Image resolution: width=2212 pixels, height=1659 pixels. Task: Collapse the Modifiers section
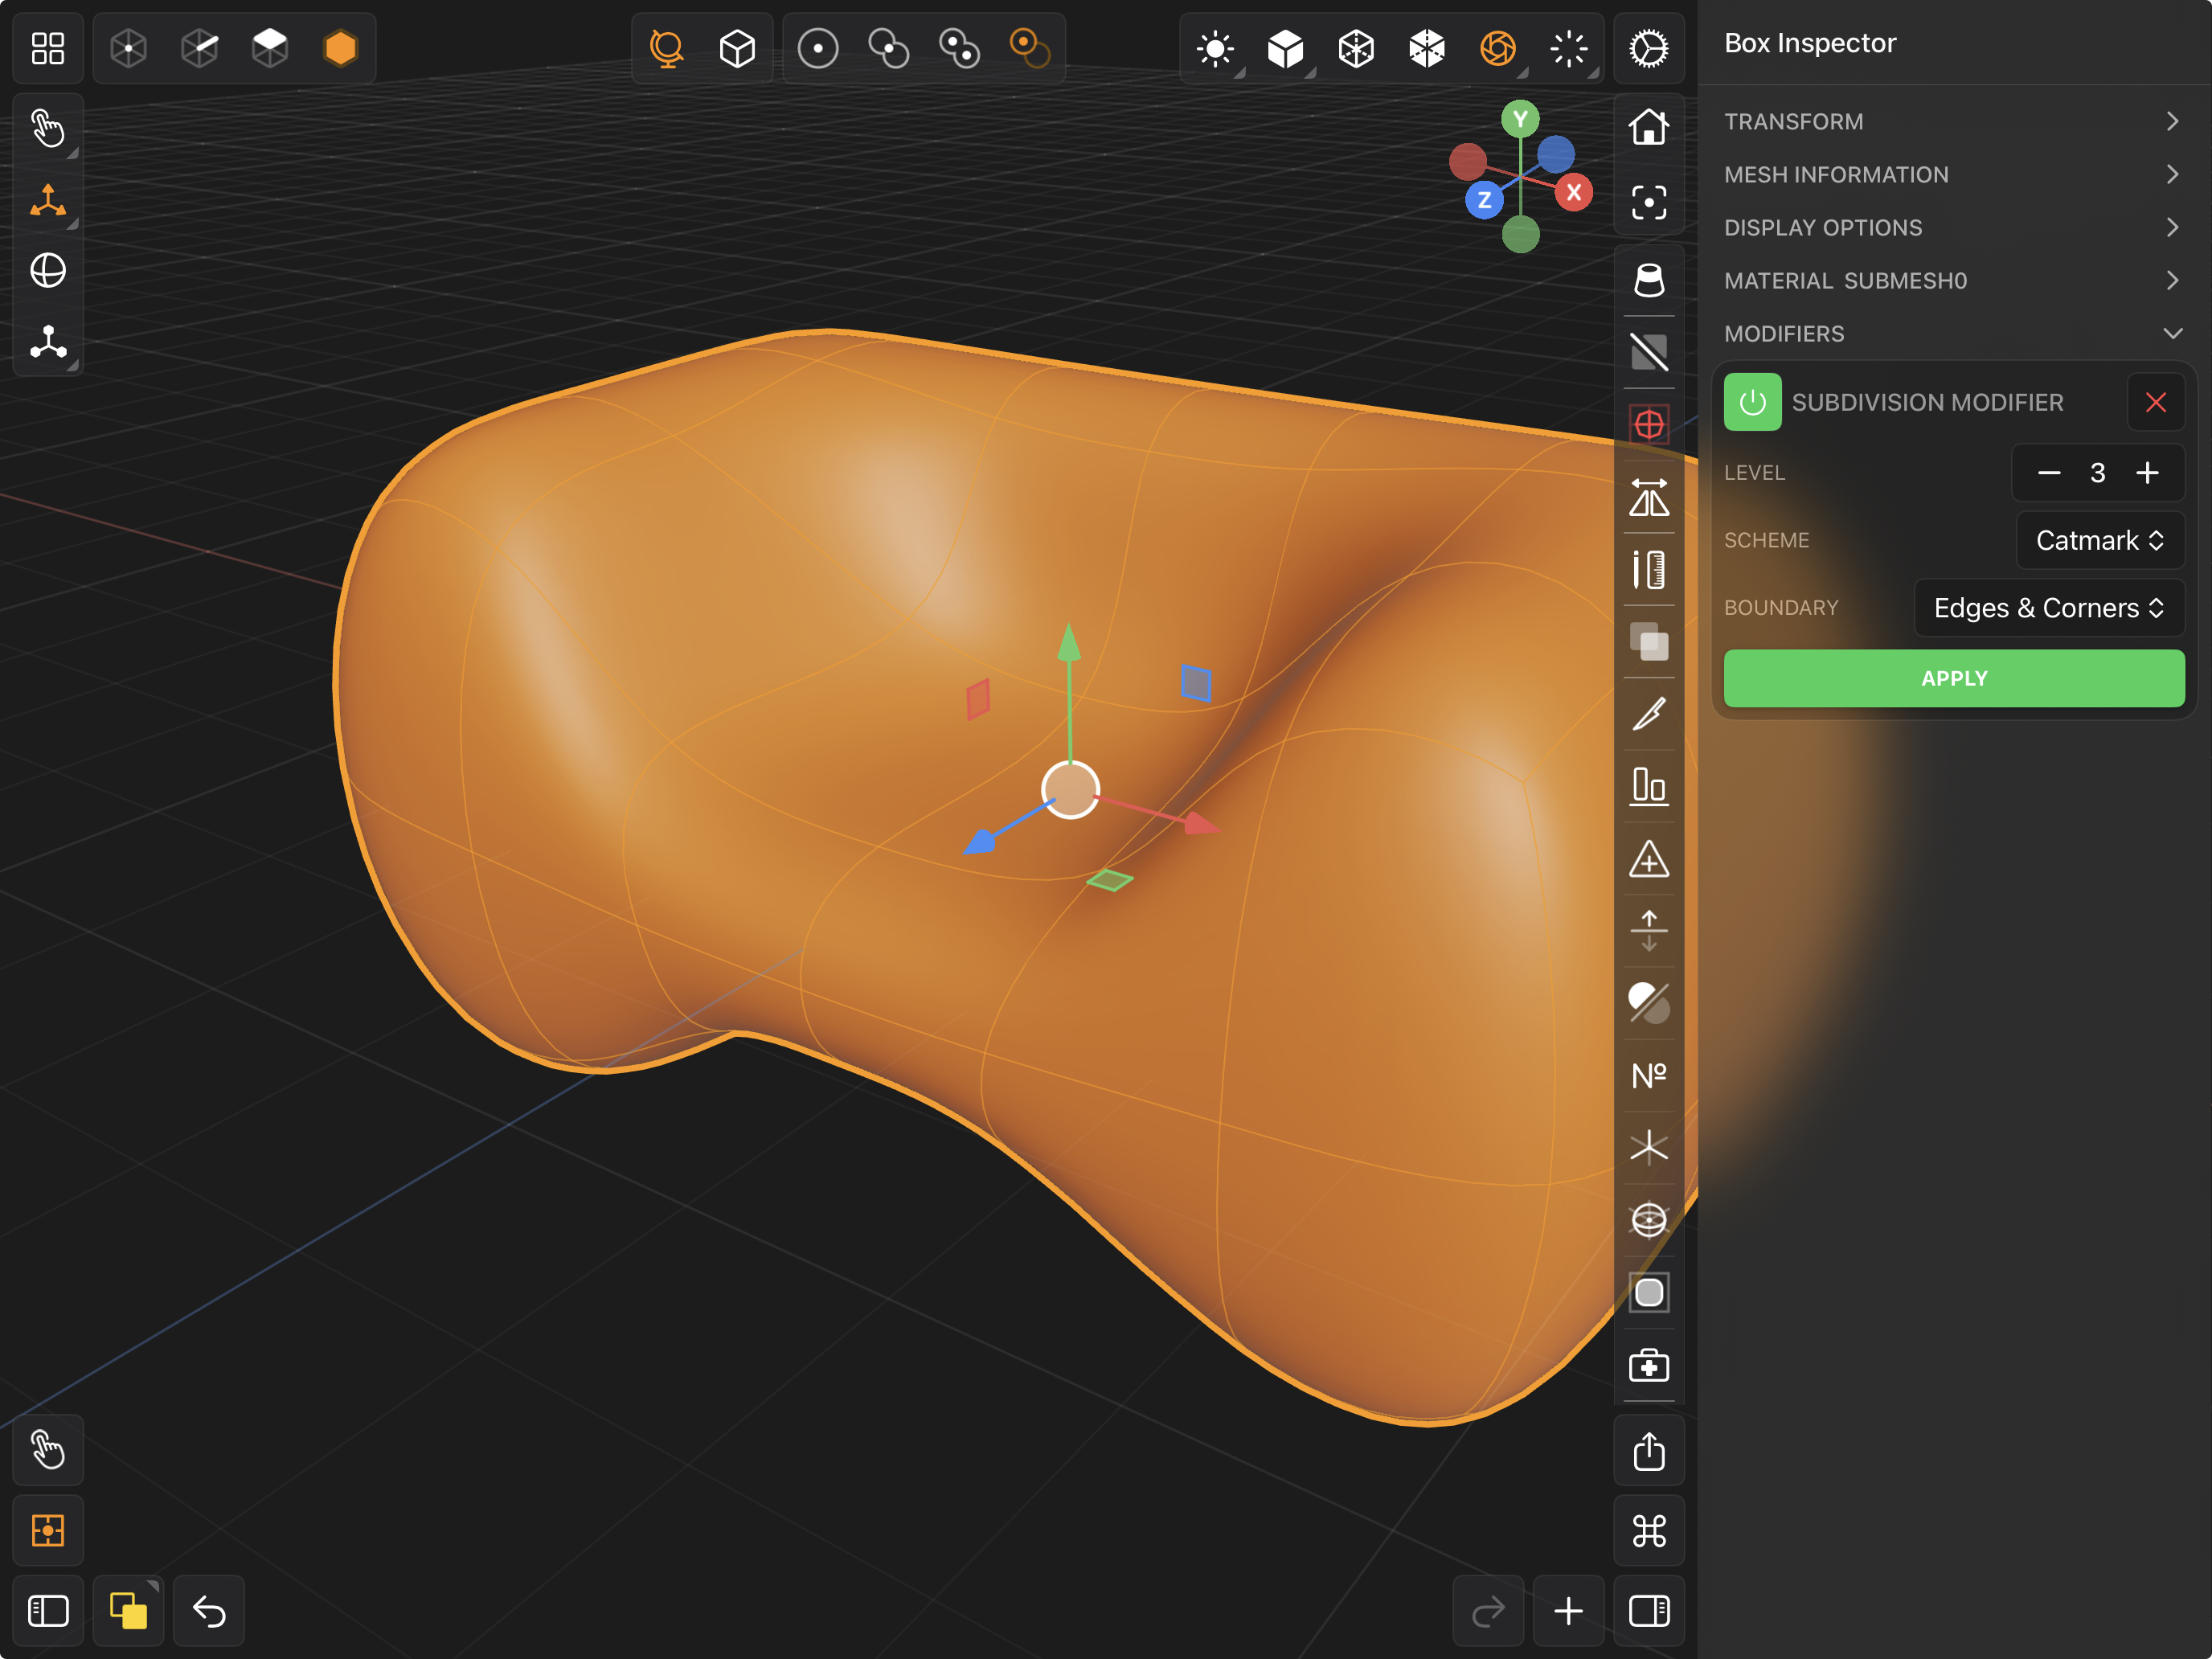coord(1954,333)
